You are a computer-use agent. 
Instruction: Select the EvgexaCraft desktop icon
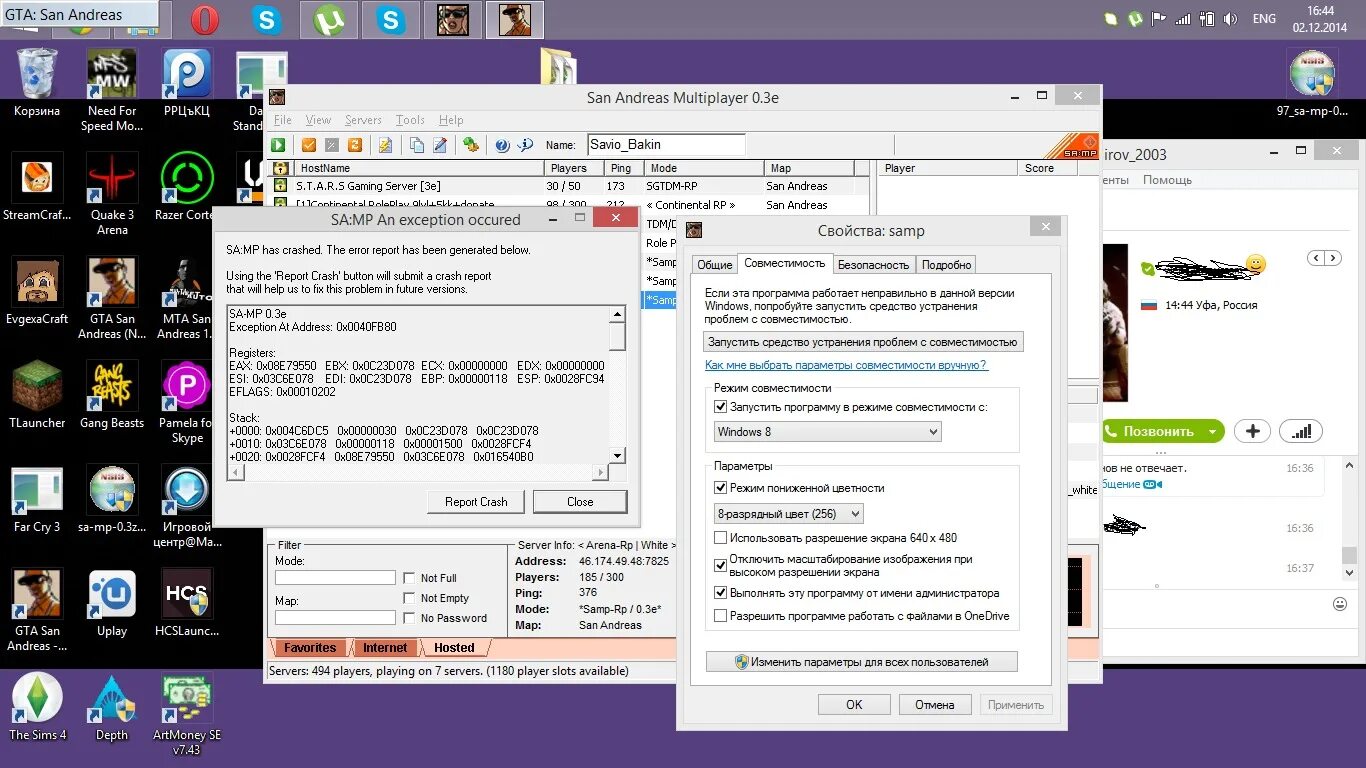coord(37,291)
